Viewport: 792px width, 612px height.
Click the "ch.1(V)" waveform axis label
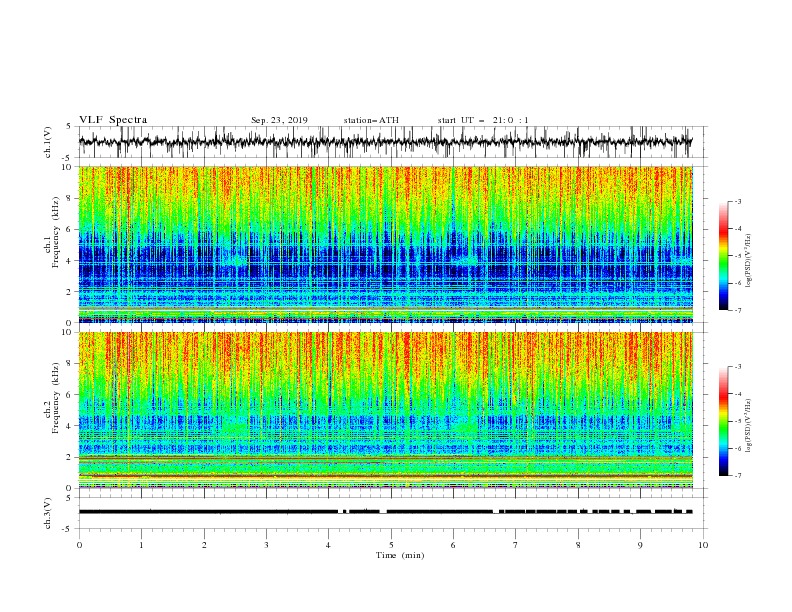(48, 142)
